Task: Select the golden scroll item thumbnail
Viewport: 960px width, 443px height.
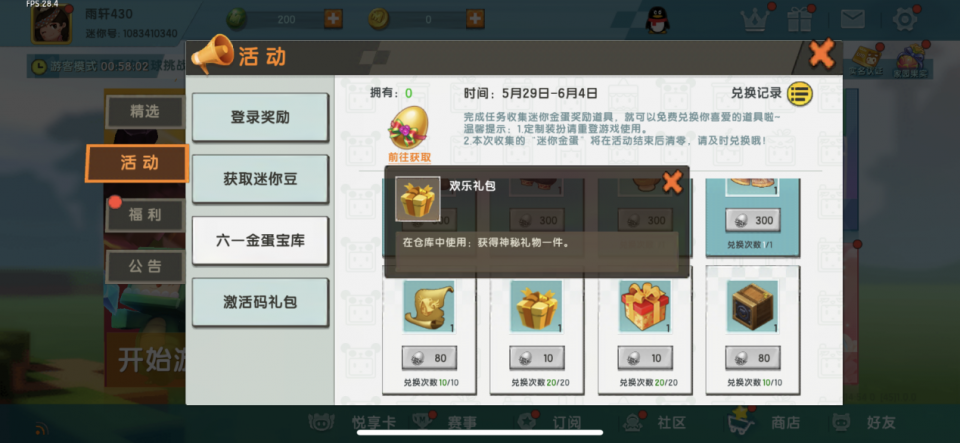Action: coord(429,307)
